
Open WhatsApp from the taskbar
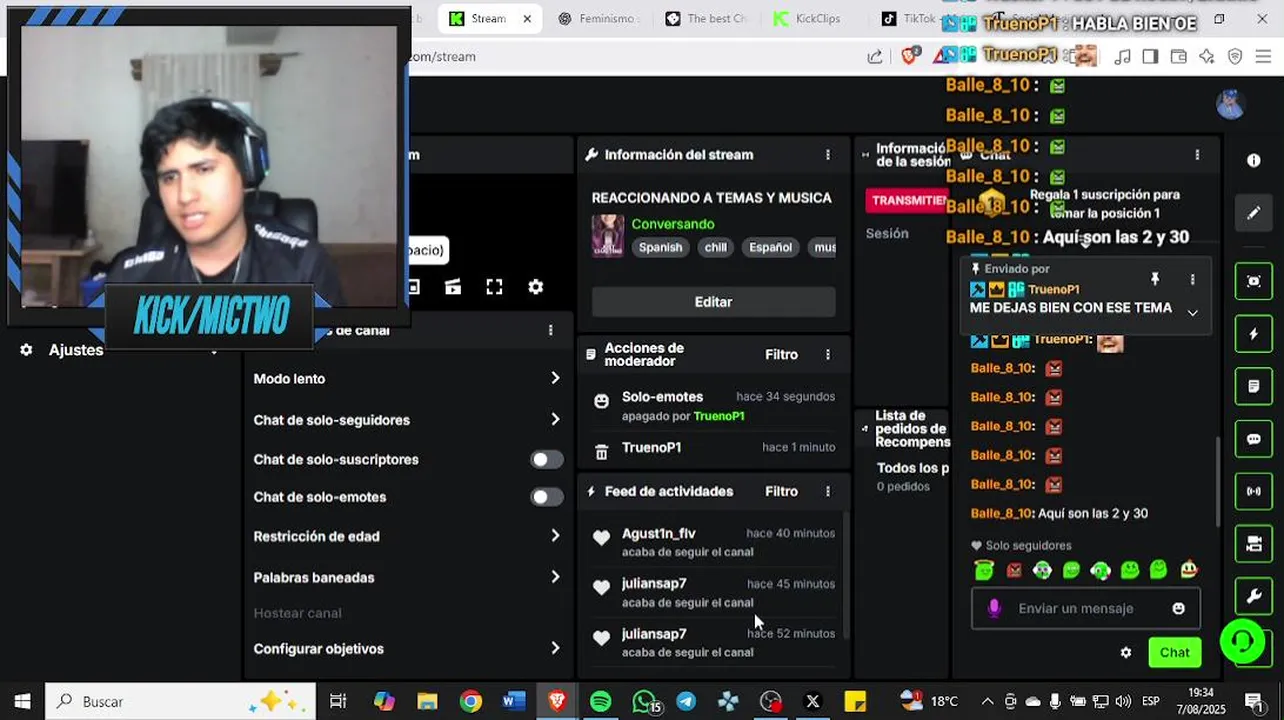pos(645,702)
